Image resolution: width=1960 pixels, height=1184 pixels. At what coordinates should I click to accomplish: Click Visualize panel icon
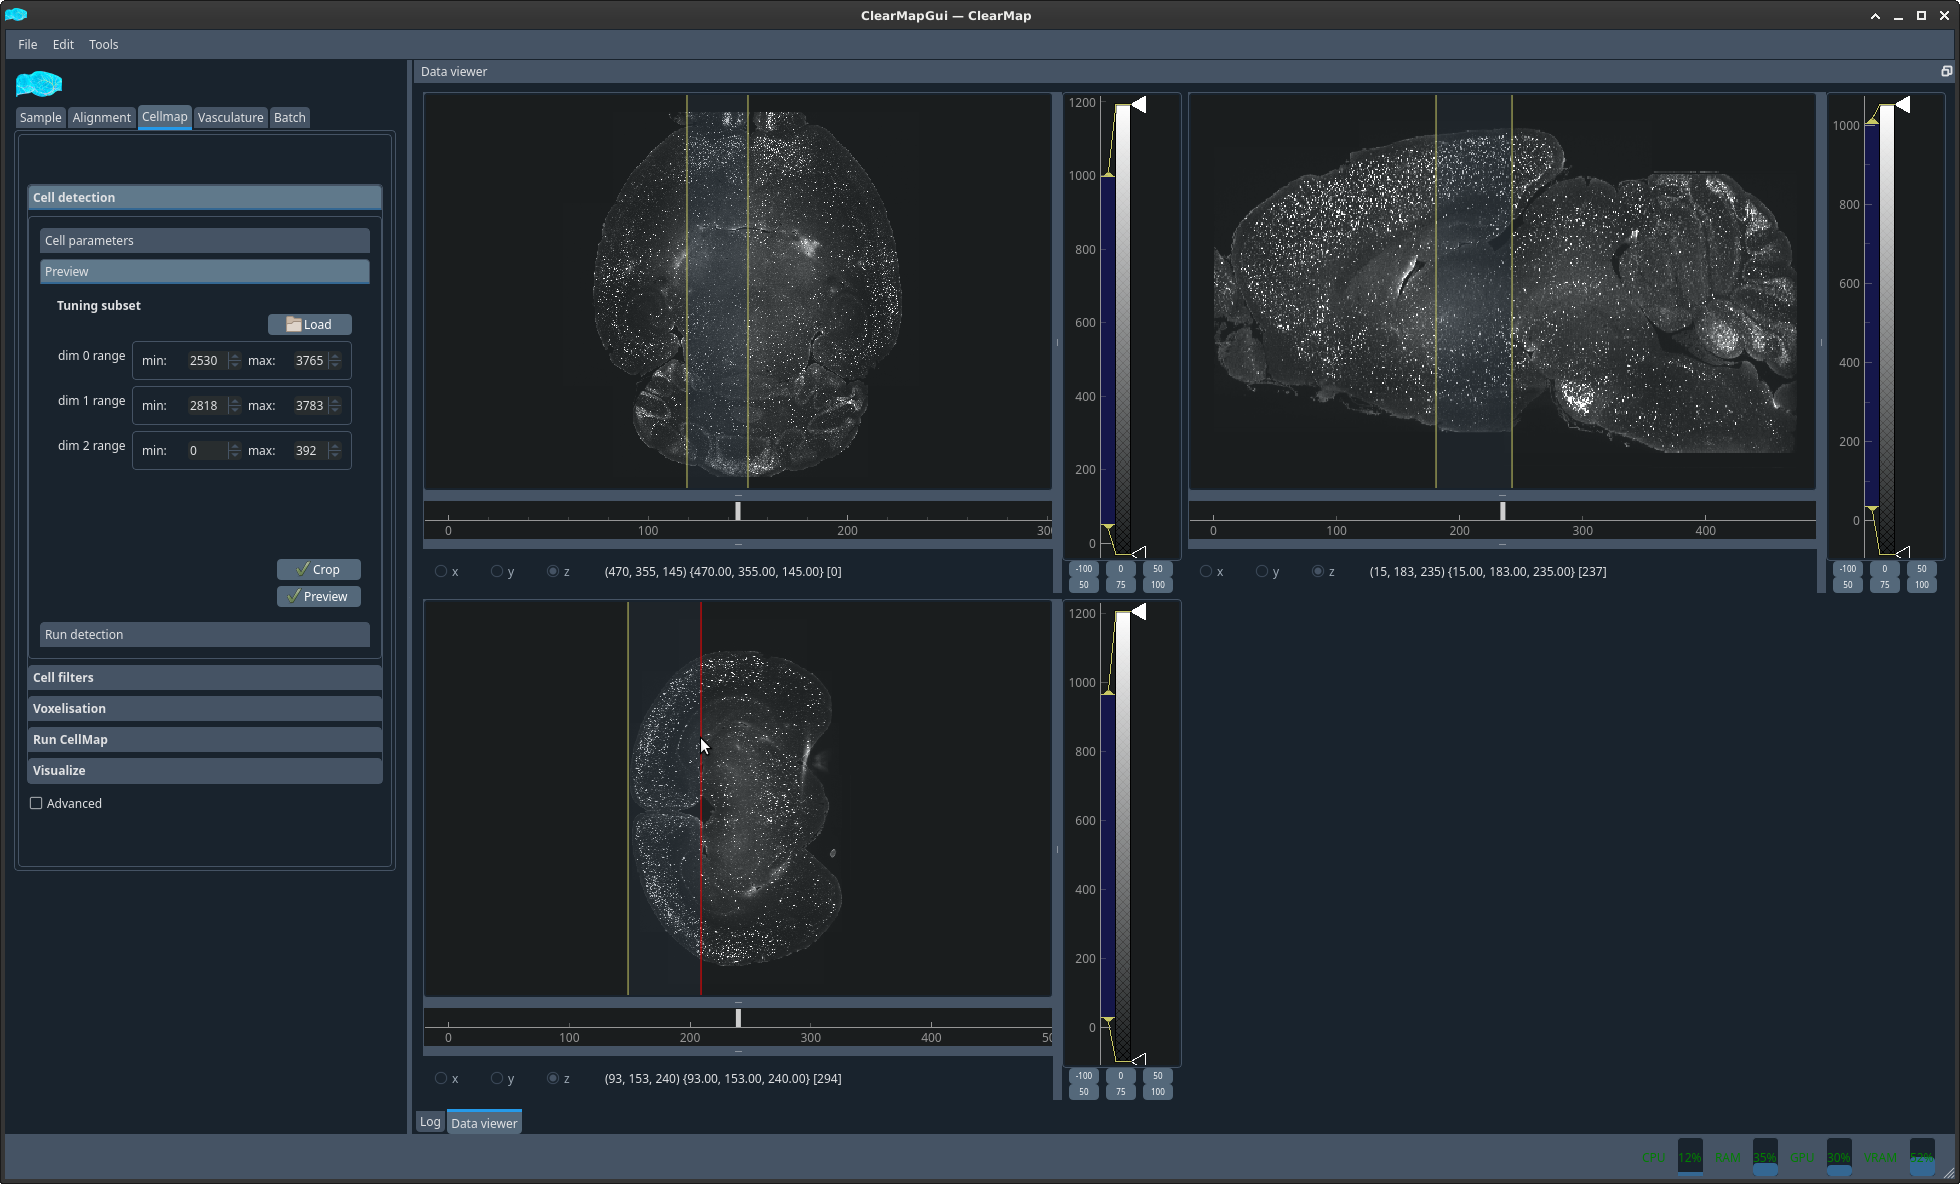click(x=203, y=770)
